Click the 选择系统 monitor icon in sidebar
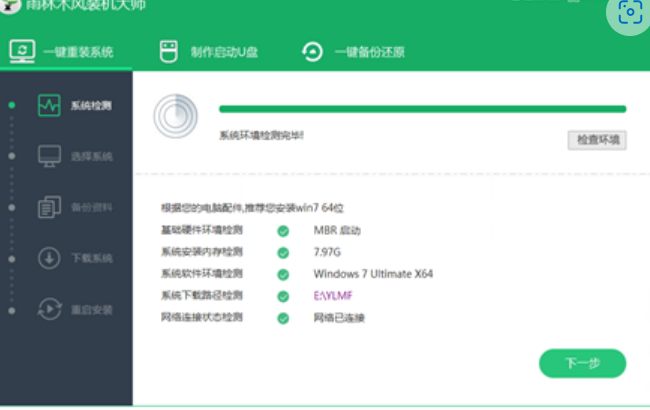This screenshot has height=410, width=650. (x=49, y=156)
